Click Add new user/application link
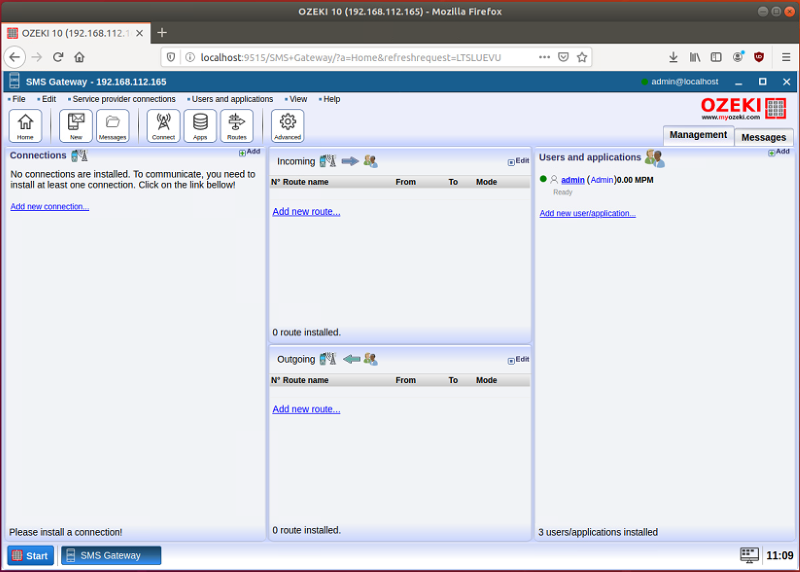Screen dimensions: 800x572 tap(587, 213)
